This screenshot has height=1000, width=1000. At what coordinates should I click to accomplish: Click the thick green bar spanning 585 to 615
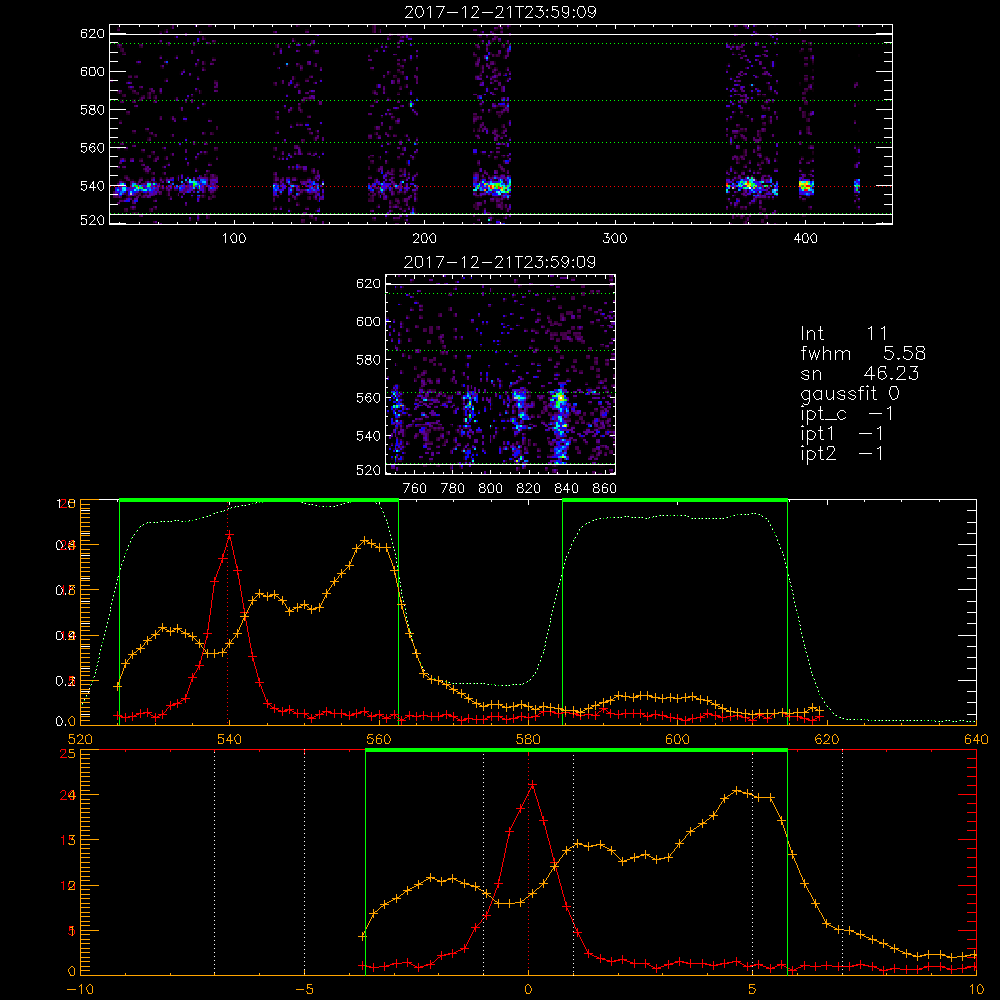coord(675,500)
